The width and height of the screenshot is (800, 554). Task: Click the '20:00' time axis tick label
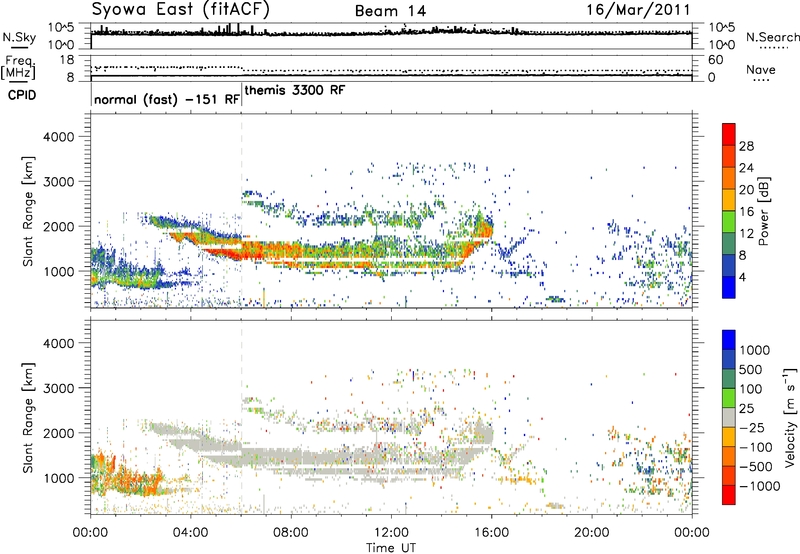pos(591,533)
